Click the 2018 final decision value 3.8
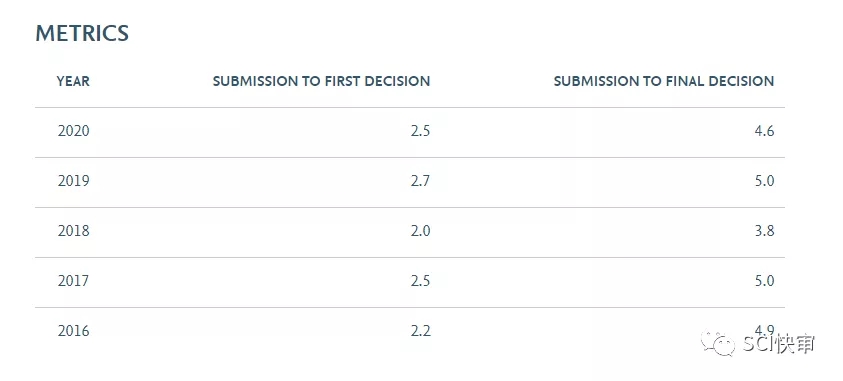 click(x=764, y=231)
